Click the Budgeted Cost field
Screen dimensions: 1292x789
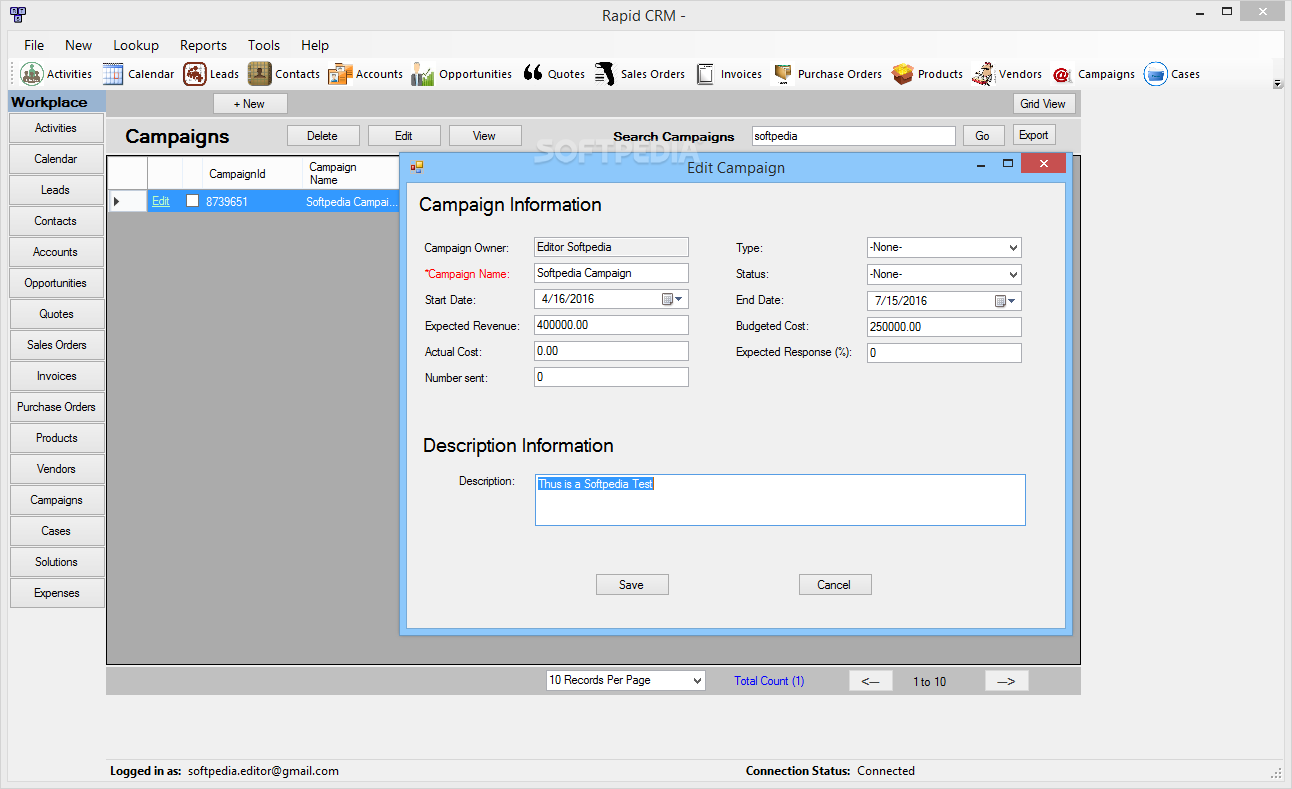coord(944,327)
